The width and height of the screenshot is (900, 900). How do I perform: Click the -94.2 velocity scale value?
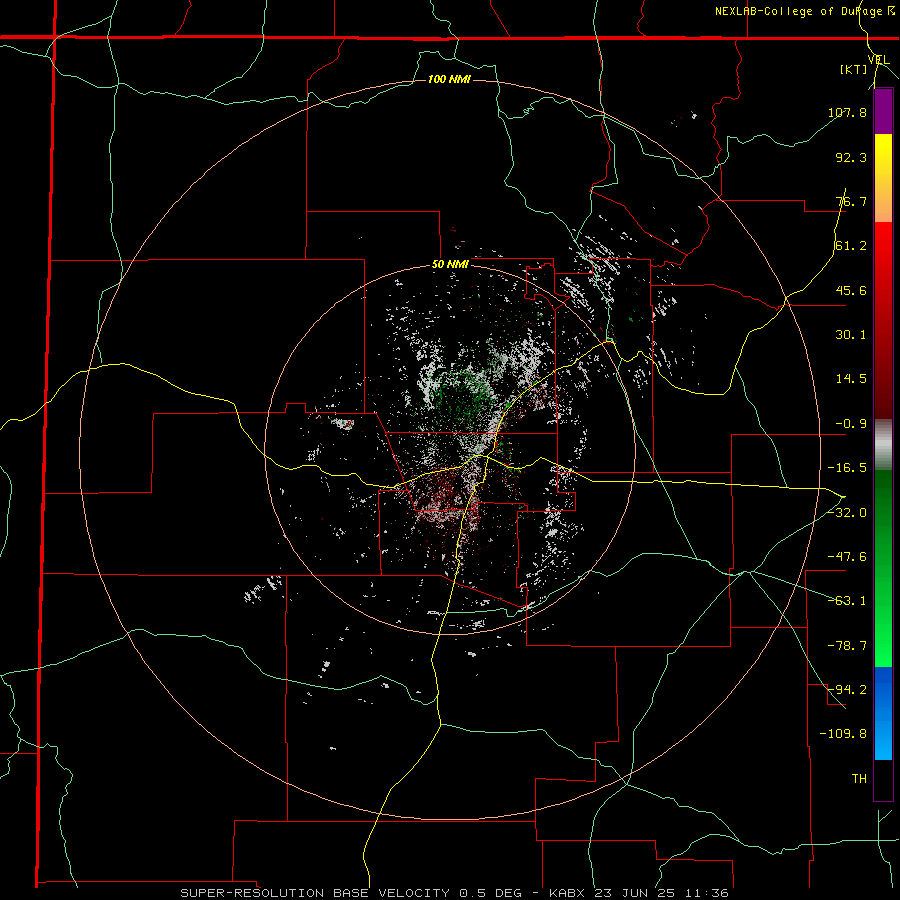pyautogui.click(x=847, y=690)
